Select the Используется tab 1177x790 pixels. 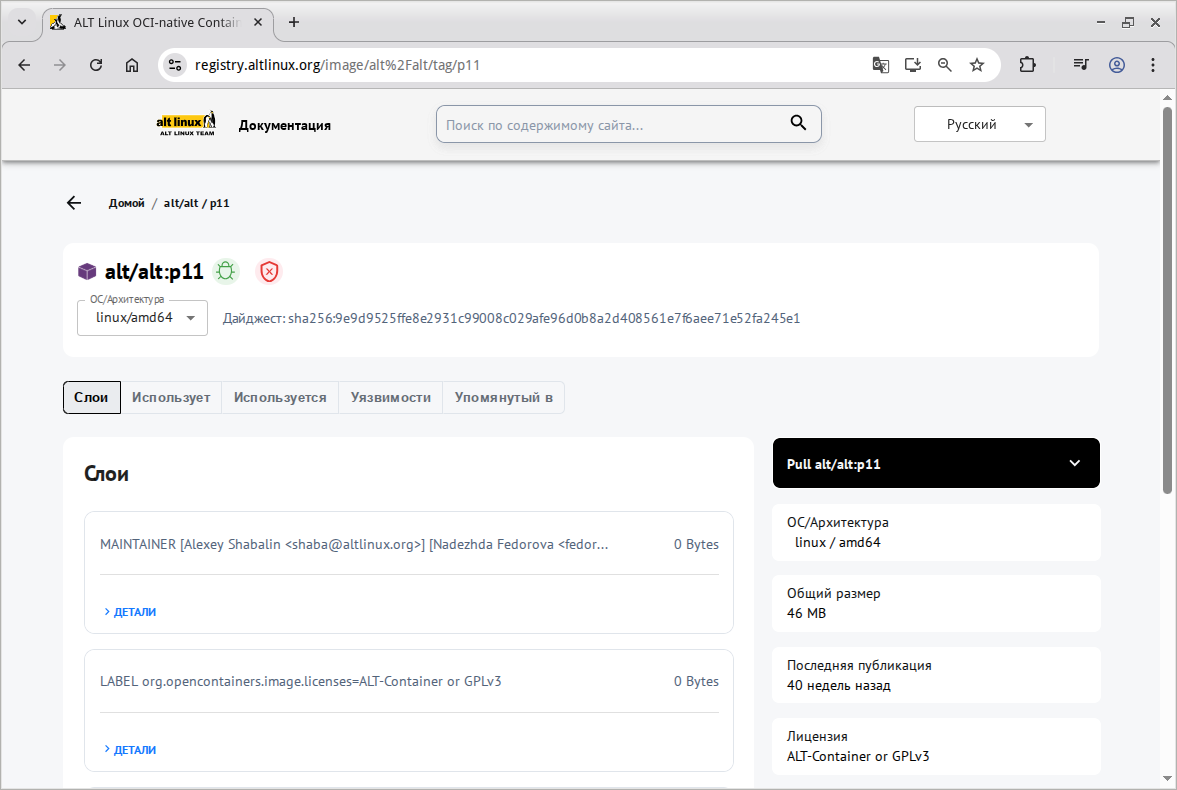click(x=280, y=397)
